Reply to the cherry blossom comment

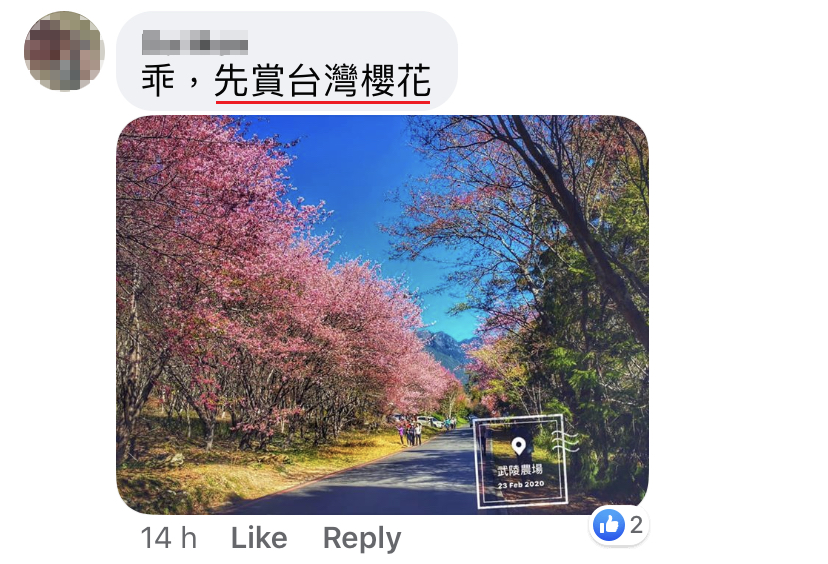(362, 539)
